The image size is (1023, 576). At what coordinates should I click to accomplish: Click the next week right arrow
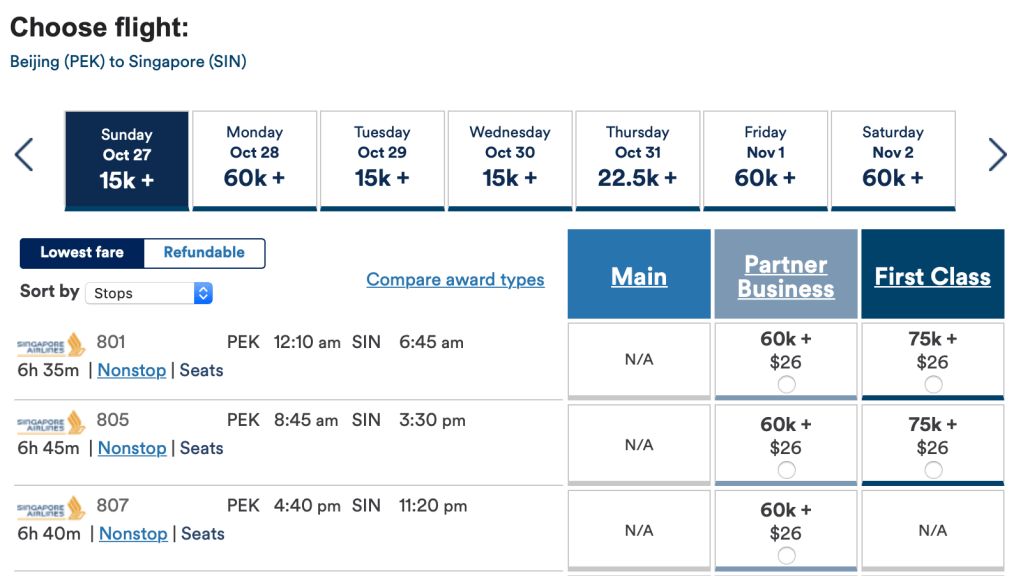tap(997, 155)
